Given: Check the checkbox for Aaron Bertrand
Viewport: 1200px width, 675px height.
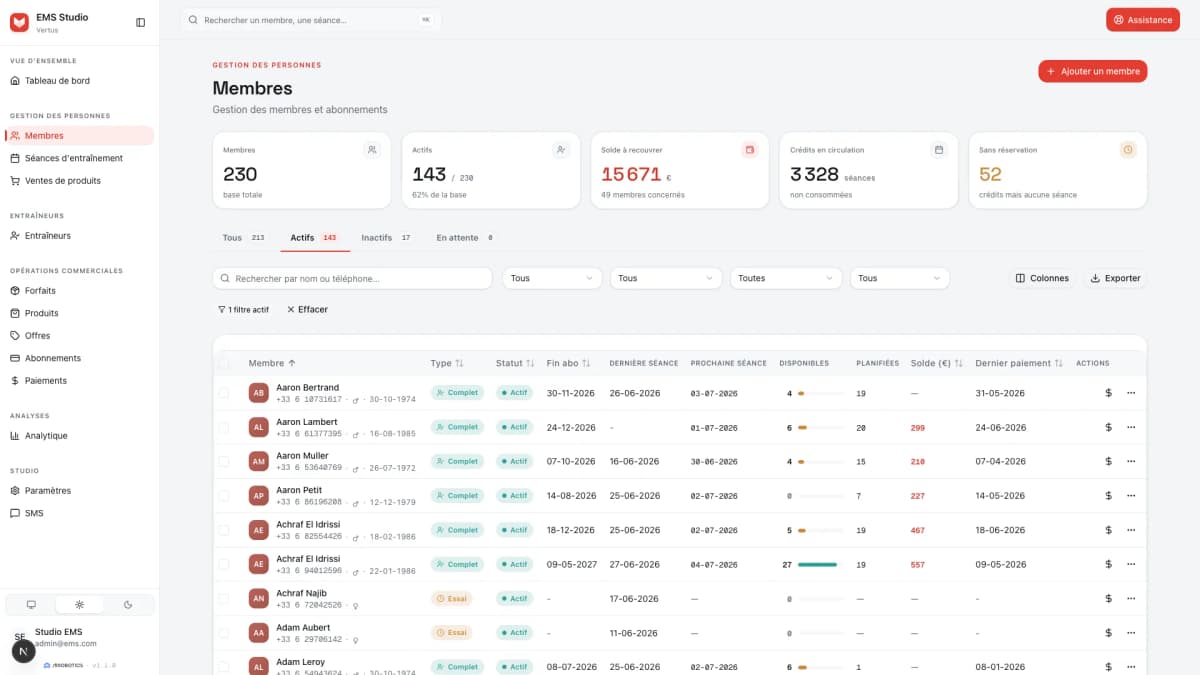Looking at the screenshot, I should (224, 393).
